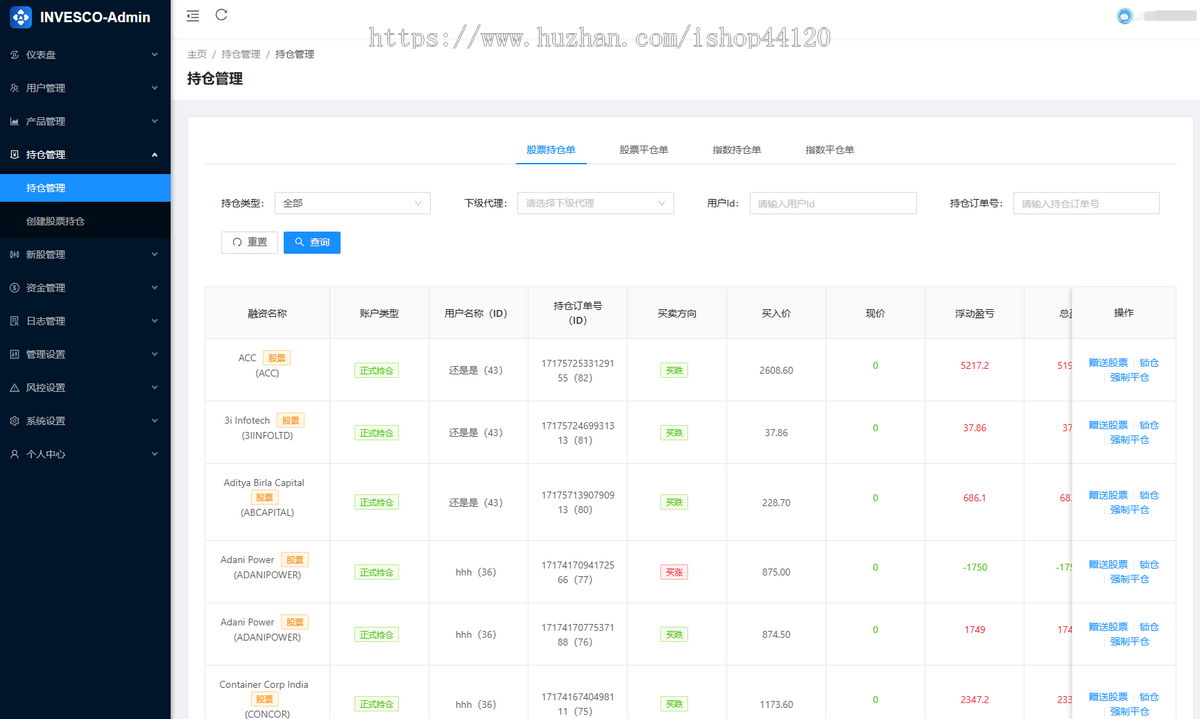Open the user avatar in the top right
Image resolution: width=1200 pixels, height=719 pixels.
tap(1125, 16)
